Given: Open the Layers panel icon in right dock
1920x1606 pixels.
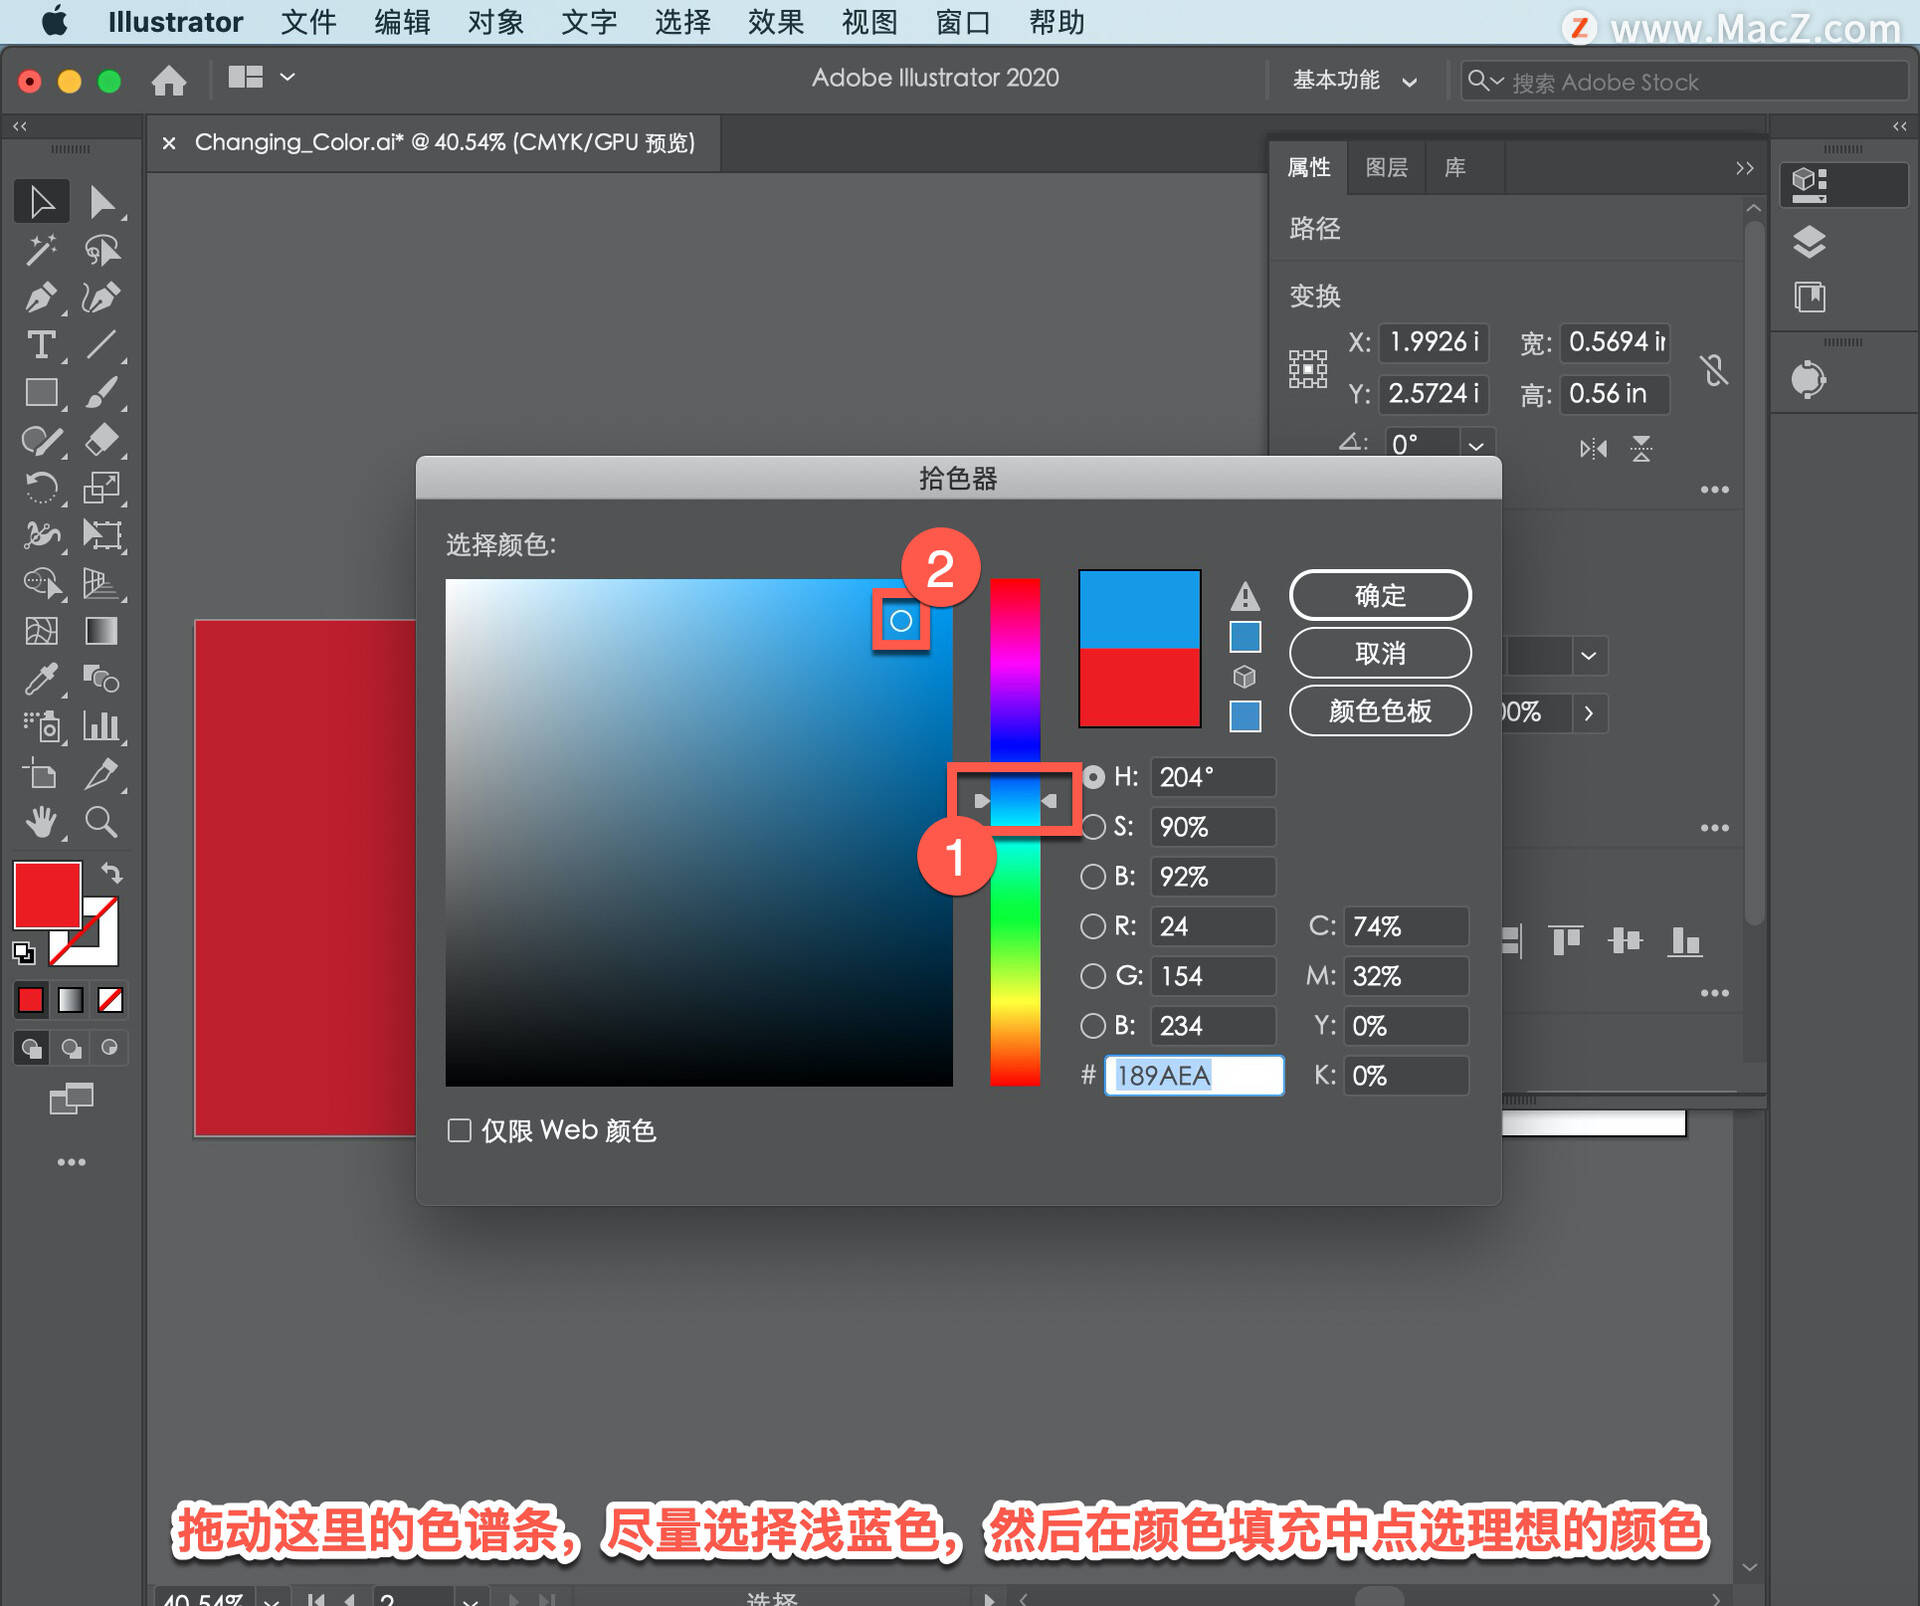Looking at the screenshot, I should click(1809, 242).
